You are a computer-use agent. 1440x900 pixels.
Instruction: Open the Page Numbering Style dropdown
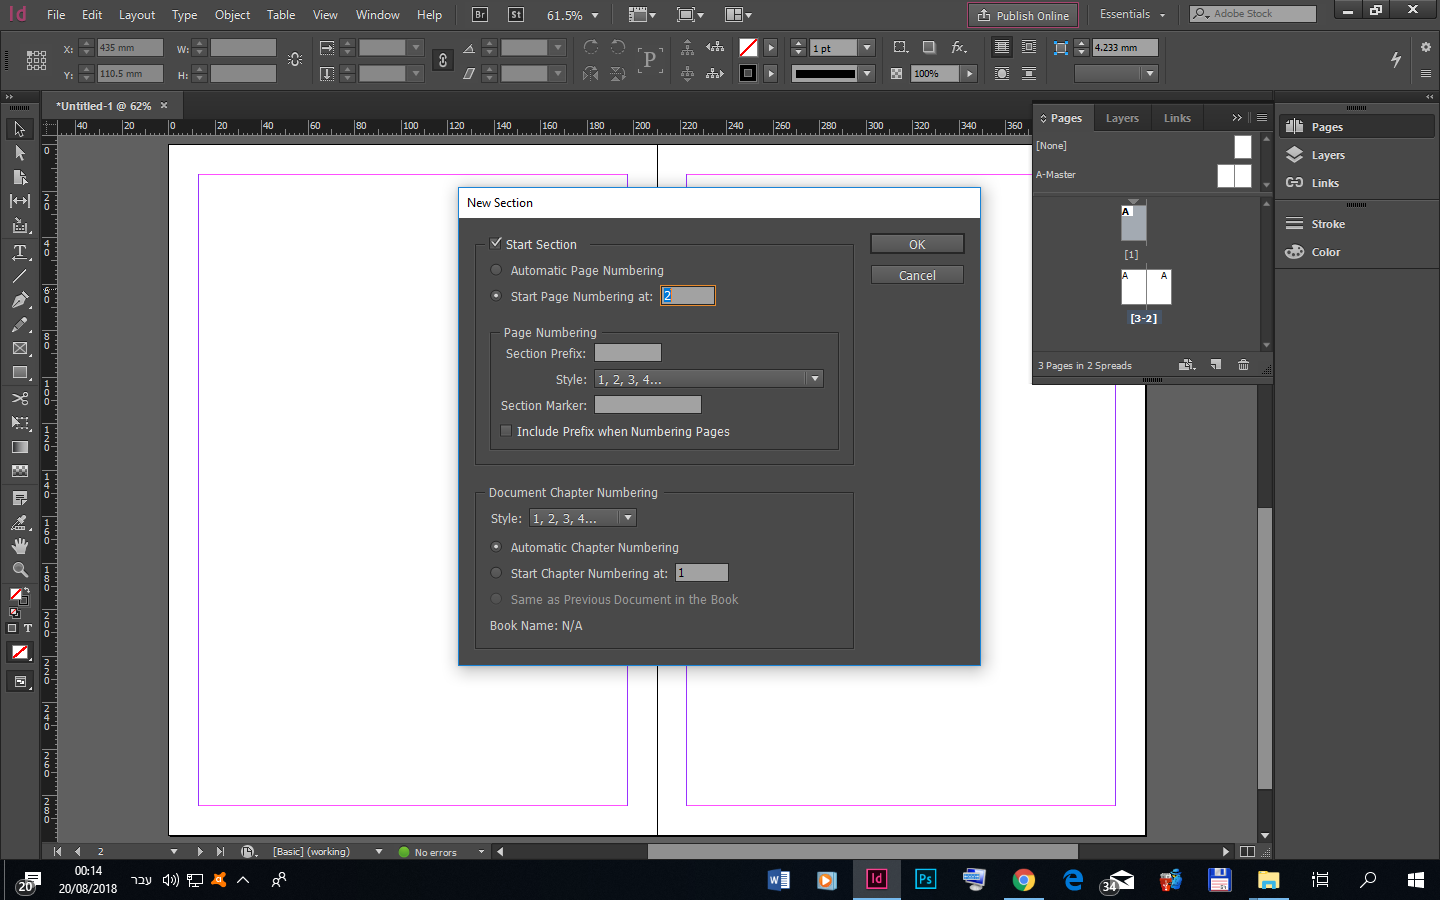[814, 379]
